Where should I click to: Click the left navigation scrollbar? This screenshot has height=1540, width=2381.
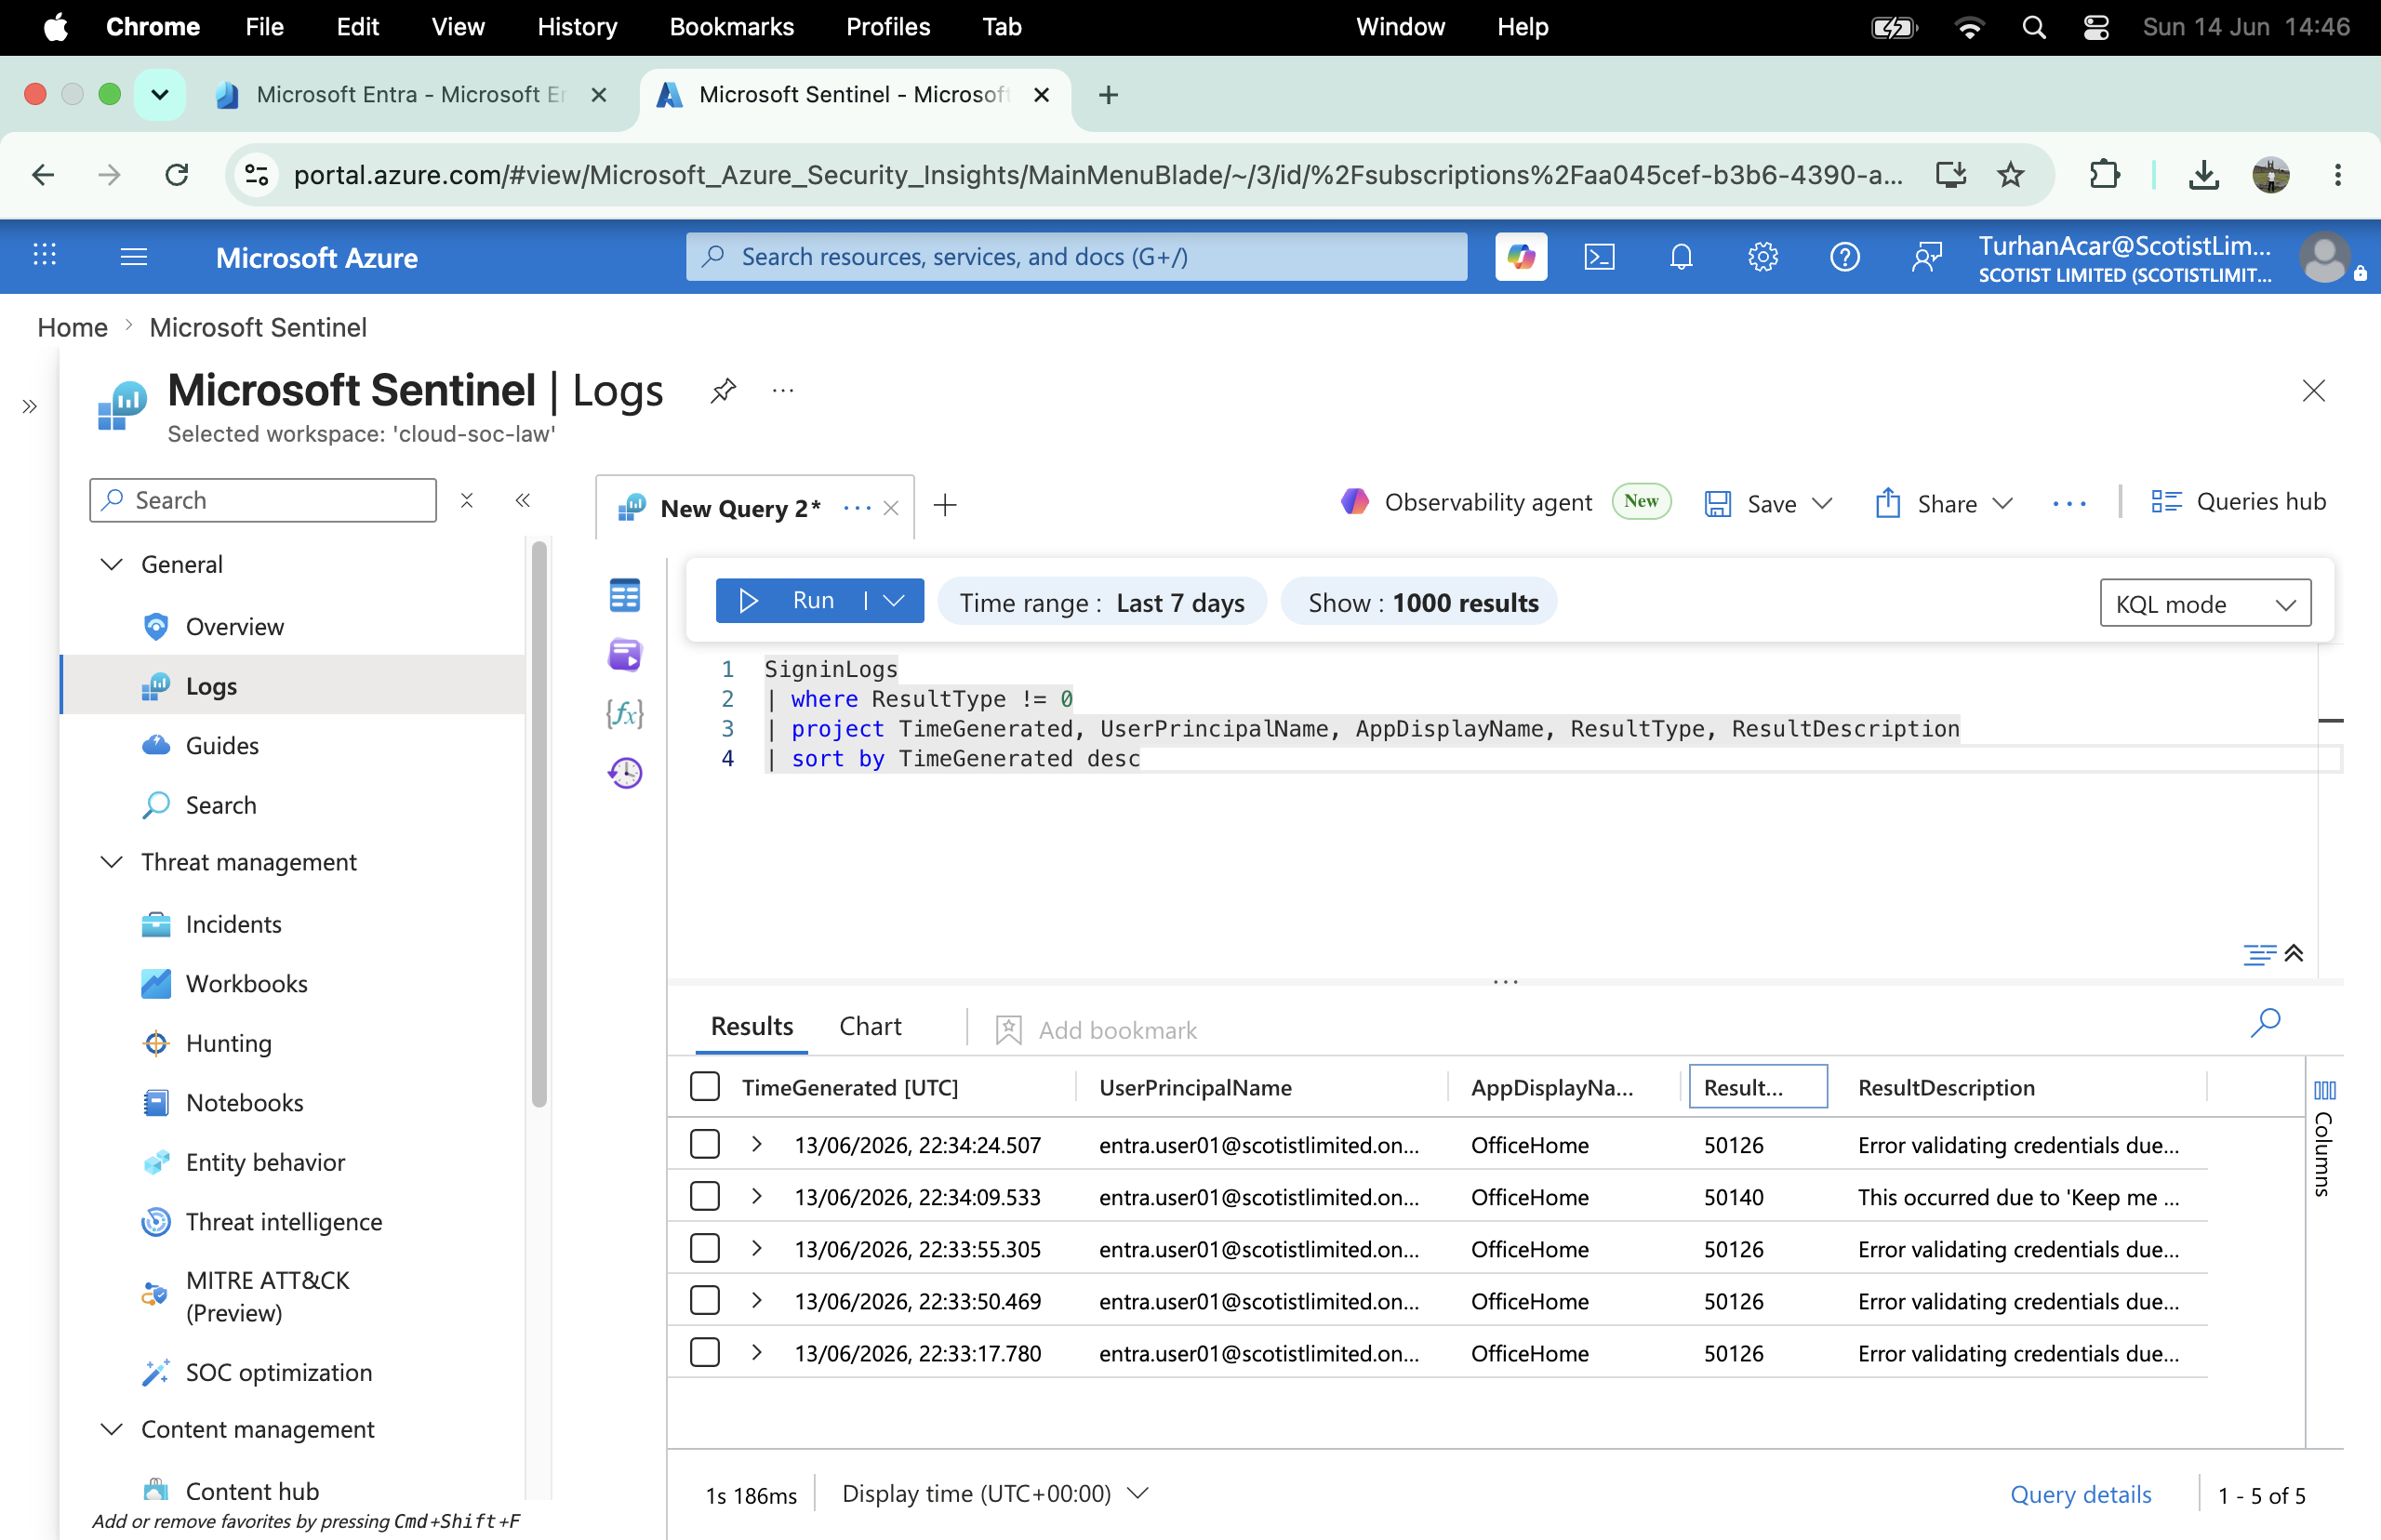coord(539,824)
